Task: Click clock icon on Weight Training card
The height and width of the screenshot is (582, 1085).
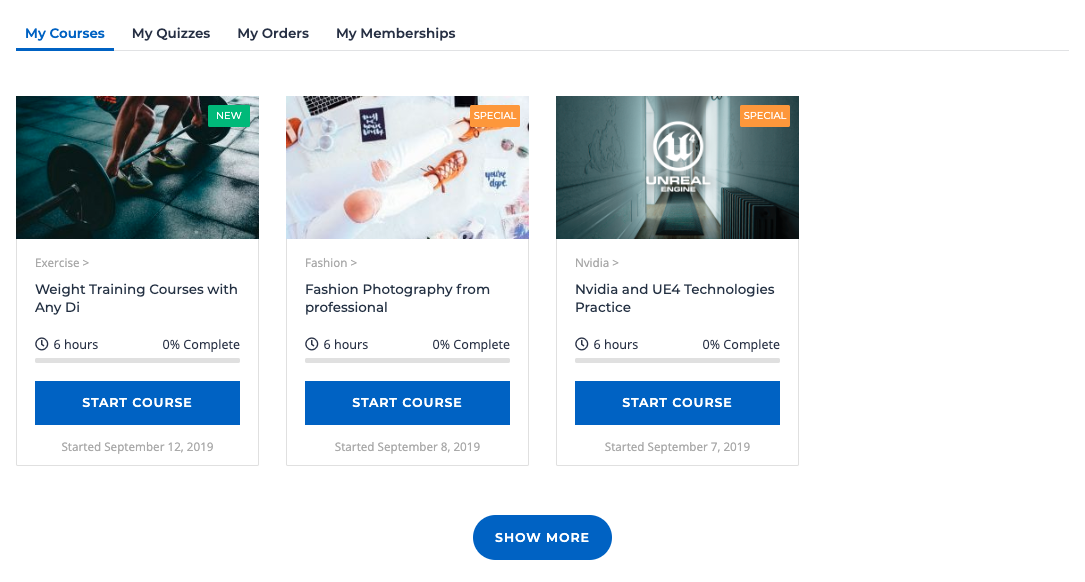Action: pyautogui.click(x=42, y=344)
